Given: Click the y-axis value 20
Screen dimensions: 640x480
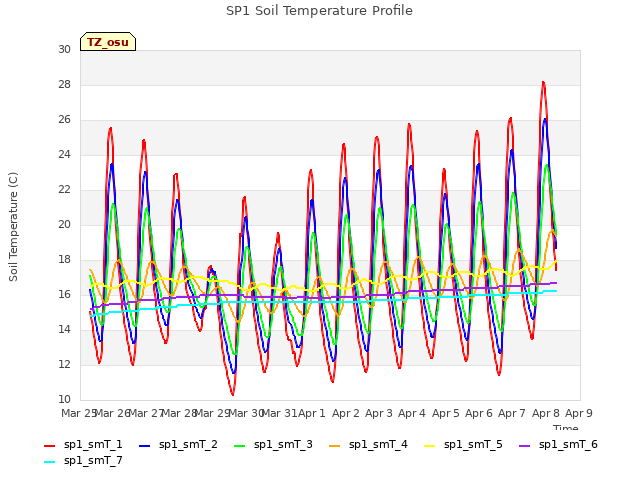Looking at the screenshot, I should click(x=64, y=224).
